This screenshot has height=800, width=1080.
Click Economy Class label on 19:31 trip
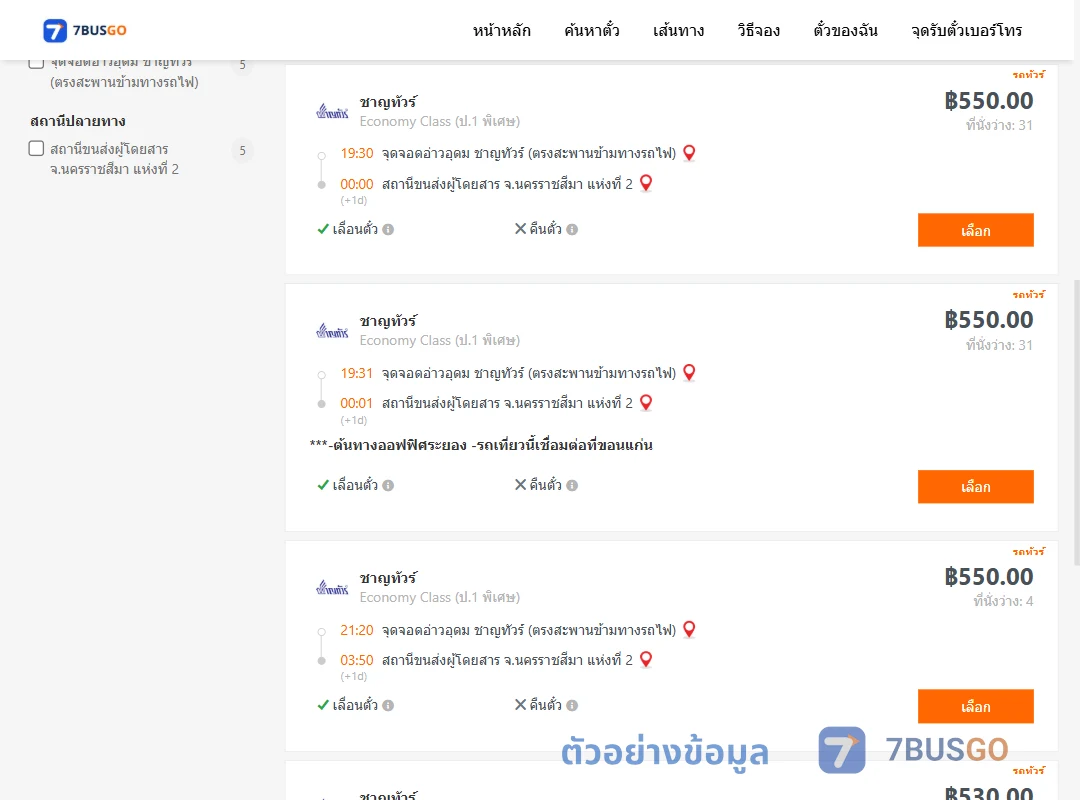[439, 340]
